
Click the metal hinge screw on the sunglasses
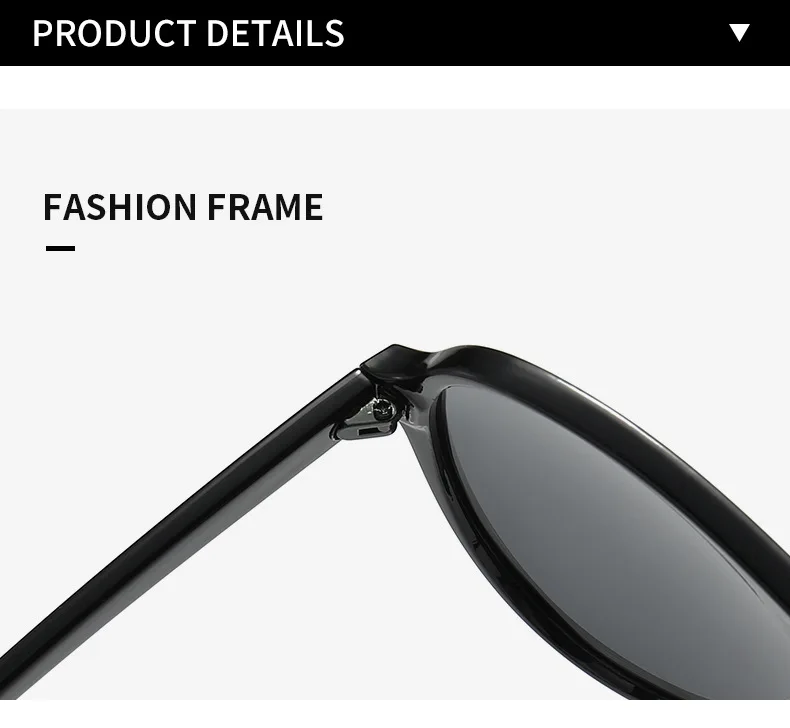click(382, 407)
